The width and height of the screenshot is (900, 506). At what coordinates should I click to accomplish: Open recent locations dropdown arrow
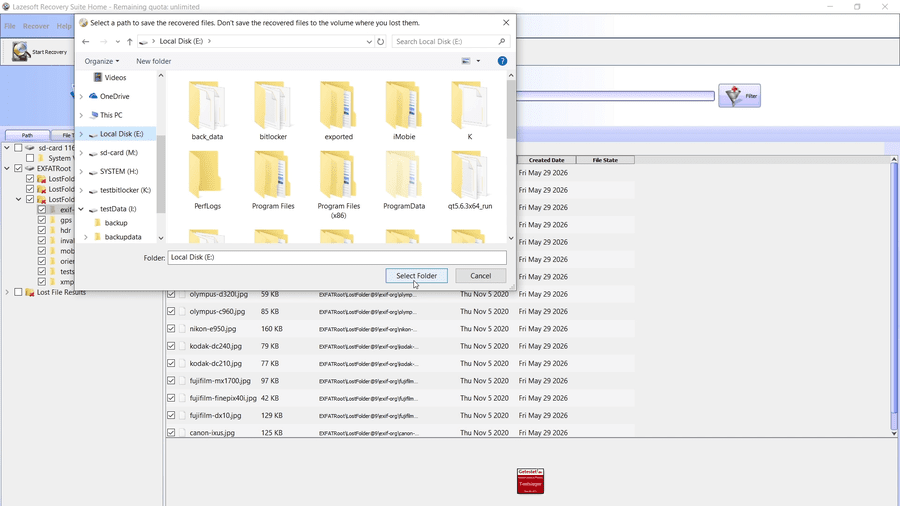117,41
